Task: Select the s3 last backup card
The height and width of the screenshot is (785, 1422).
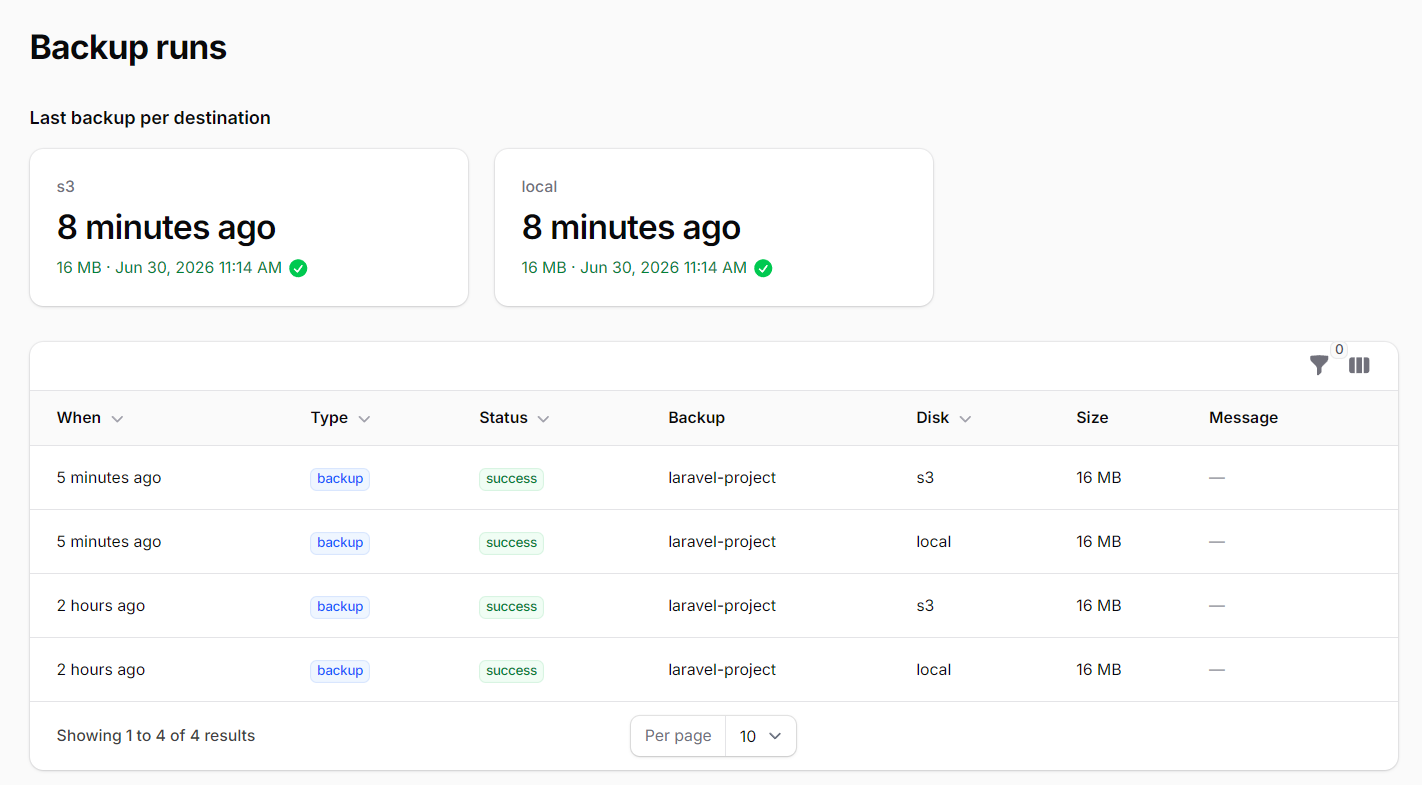Action: coord(249,227)
